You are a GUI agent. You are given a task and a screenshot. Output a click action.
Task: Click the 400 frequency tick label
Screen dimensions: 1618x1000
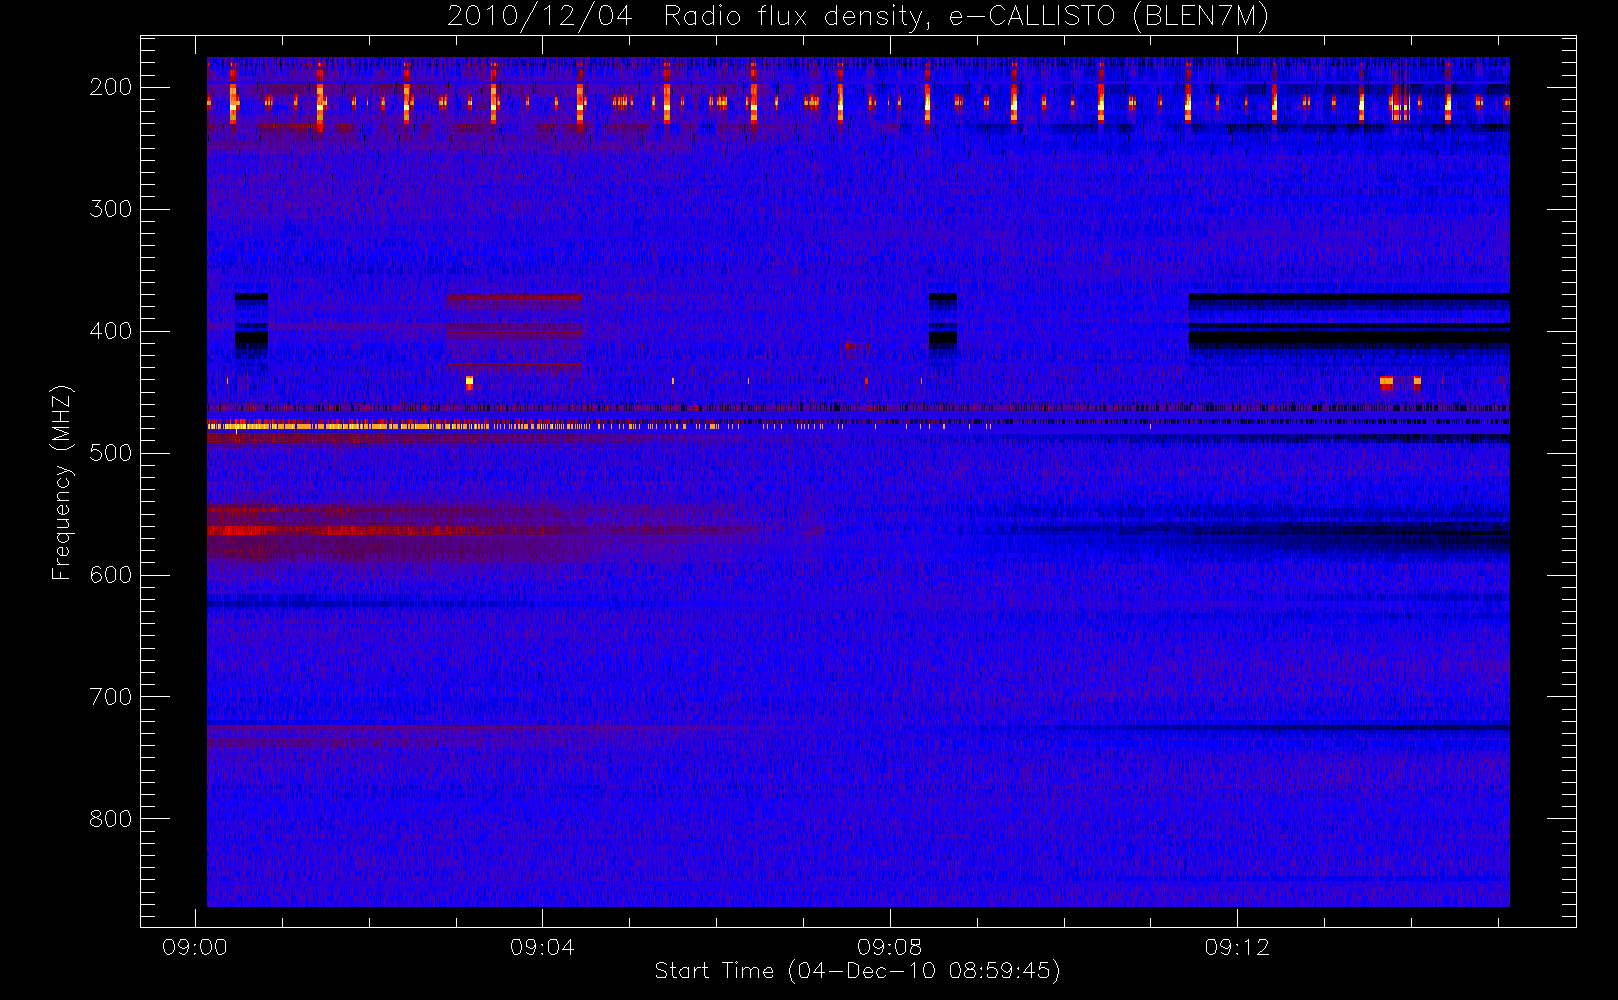pyautogui.click(x=110, y=331)
